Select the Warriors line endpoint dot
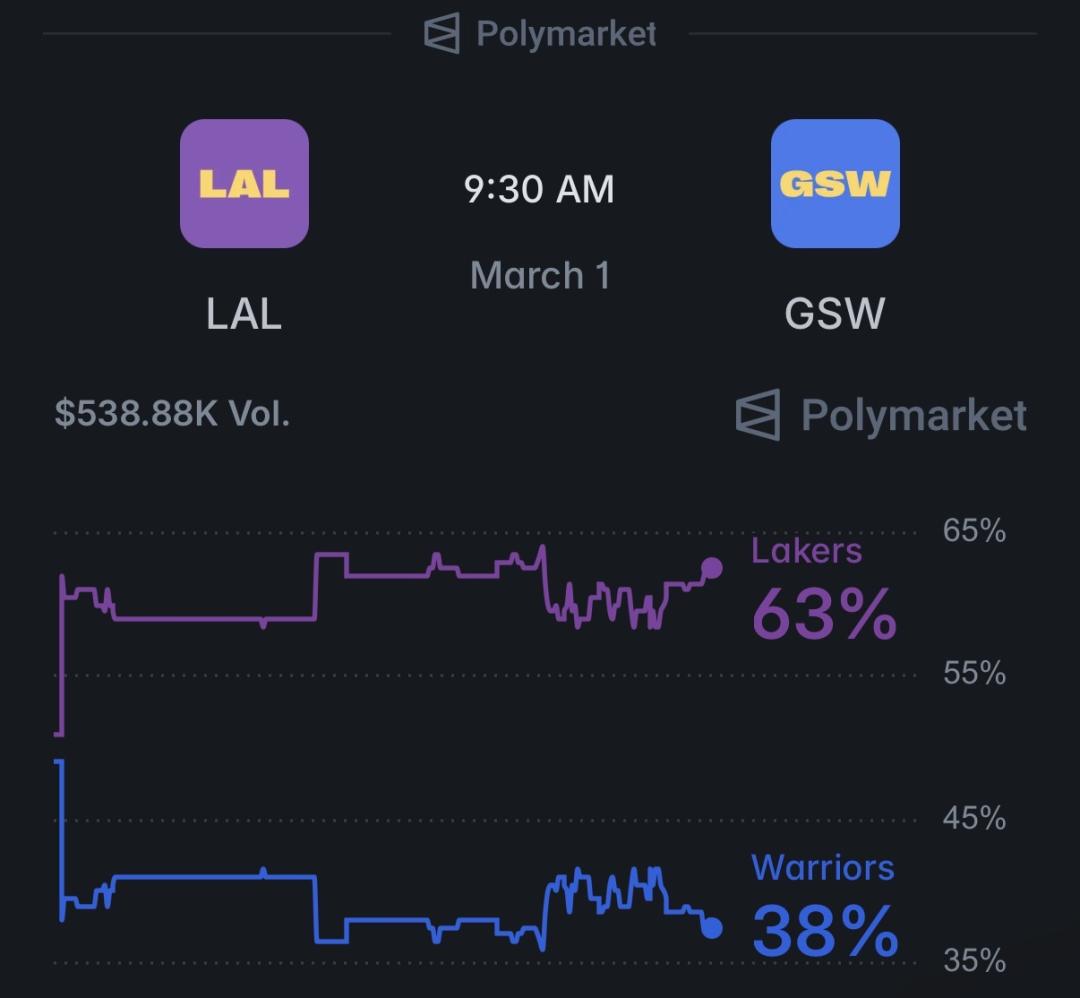Image resolution: width=1080 pixels, height=998 pixels. [x=712, y=928]
